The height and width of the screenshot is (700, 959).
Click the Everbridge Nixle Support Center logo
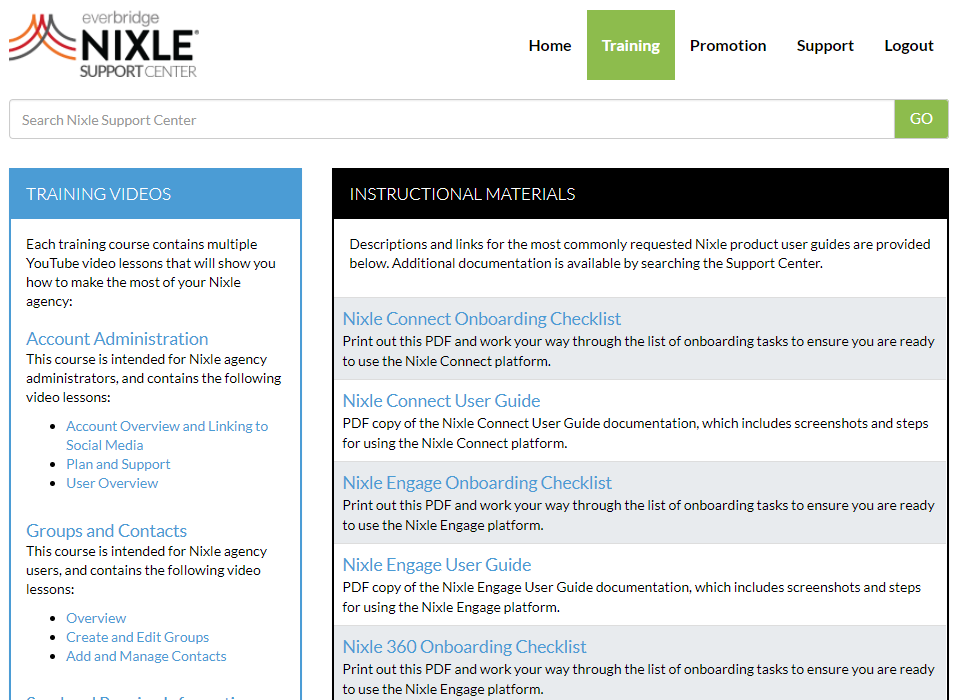(x=104, y=45)
